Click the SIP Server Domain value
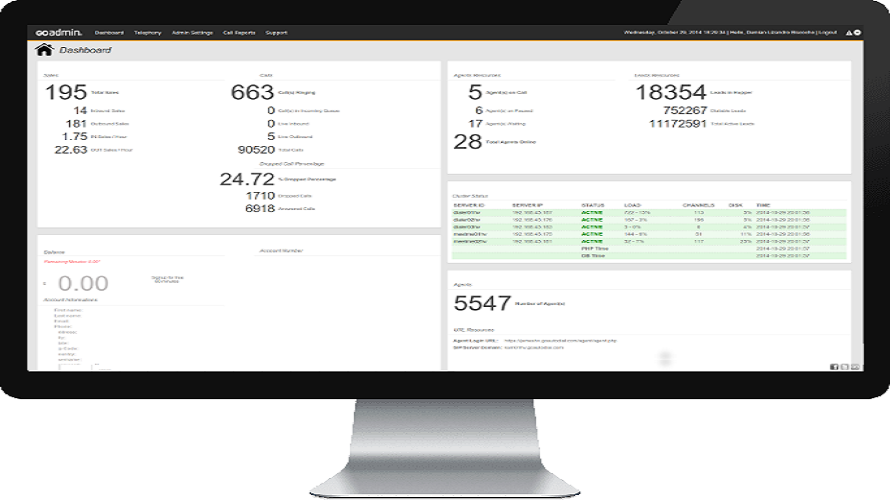The image size is (890, 500). click(534, 347)
